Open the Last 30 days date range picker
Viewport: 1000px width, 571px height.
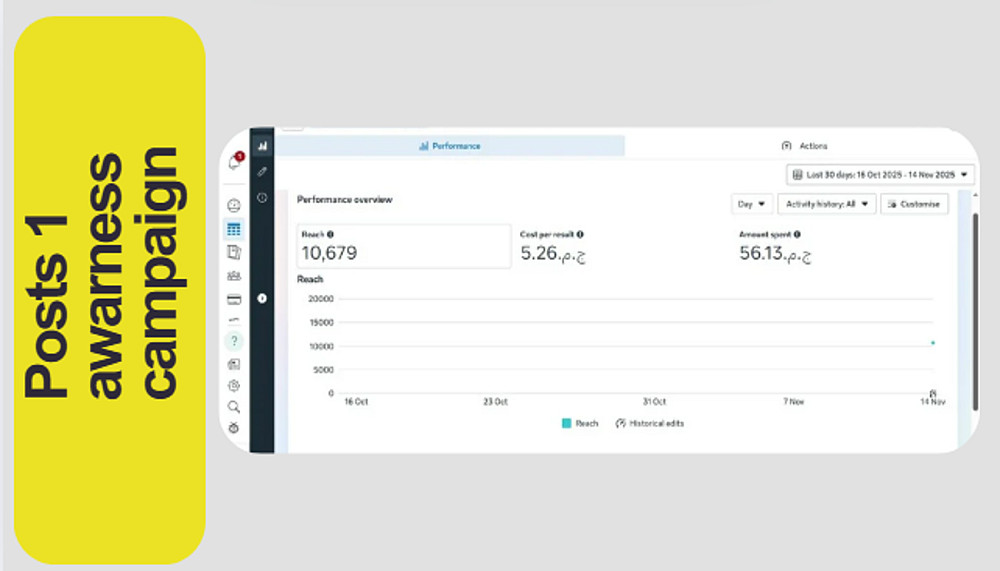click(880, 174)
